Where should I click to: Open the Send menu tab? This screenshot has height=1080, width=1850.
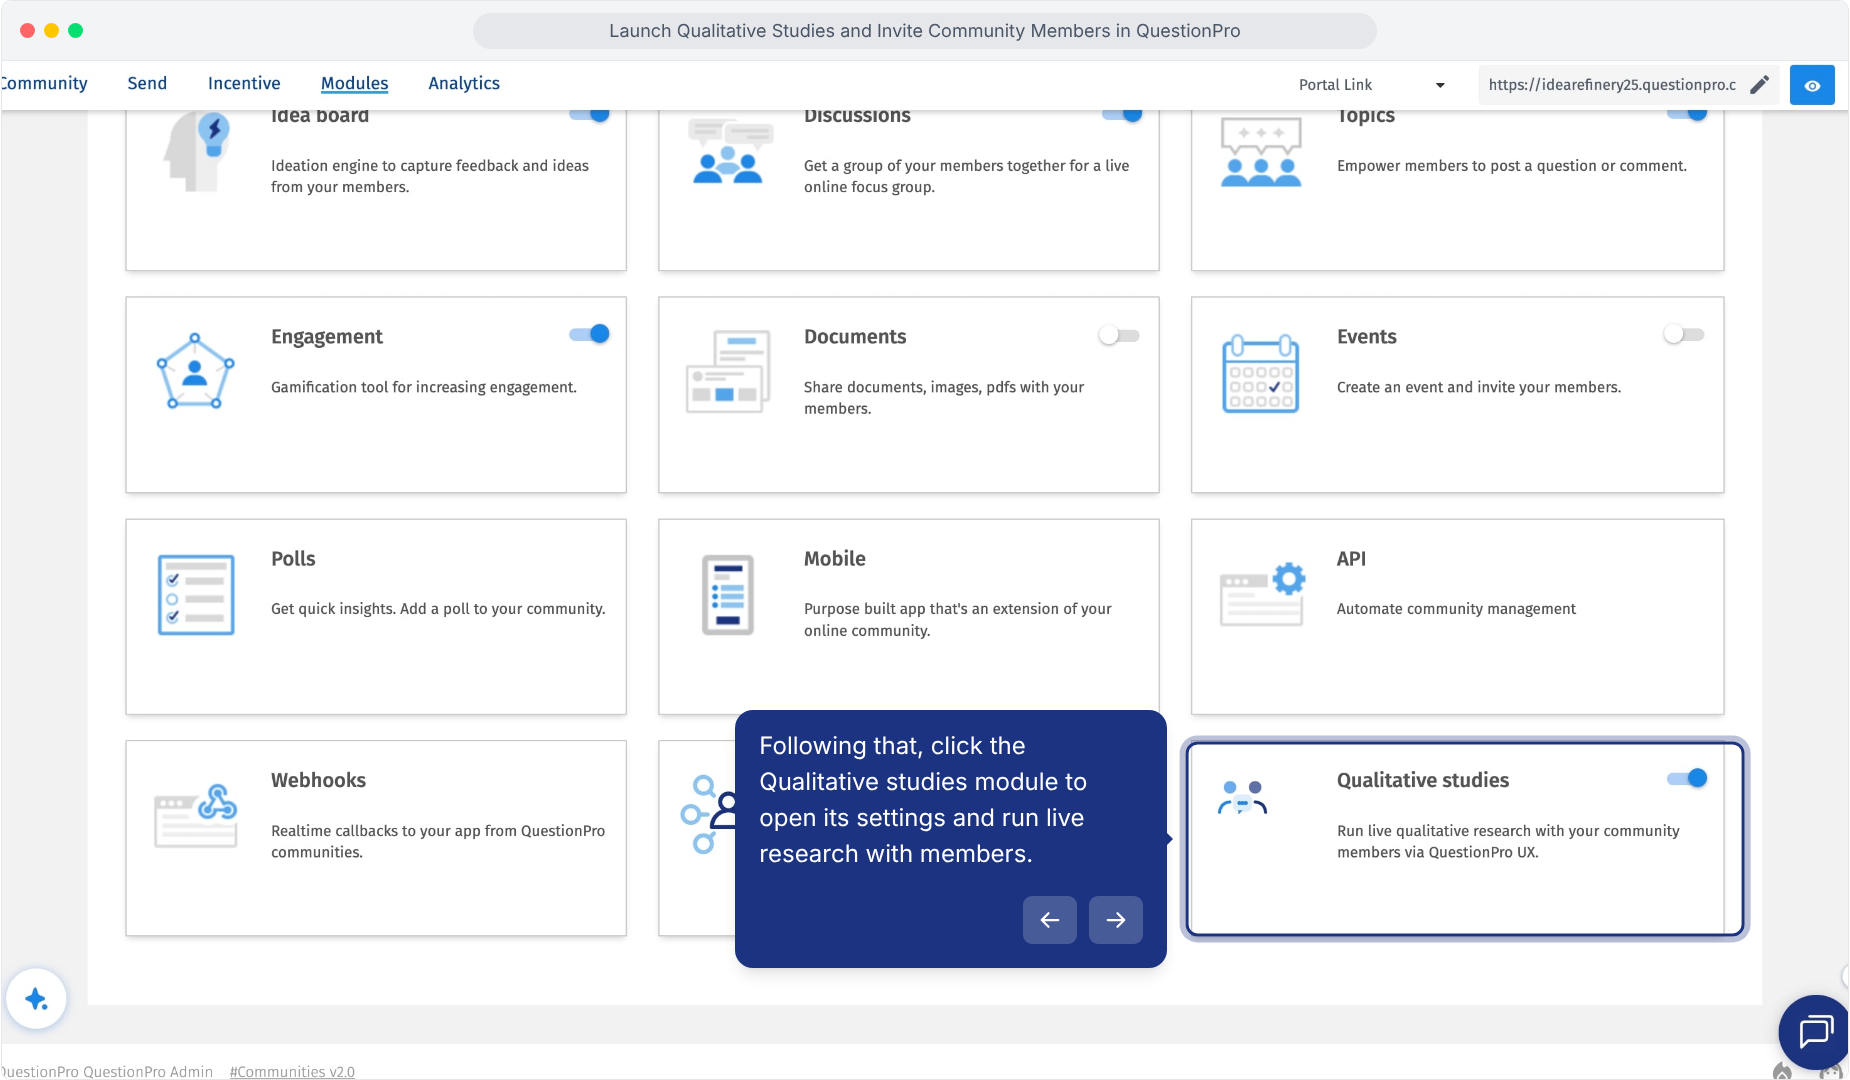tap(147, 84)
